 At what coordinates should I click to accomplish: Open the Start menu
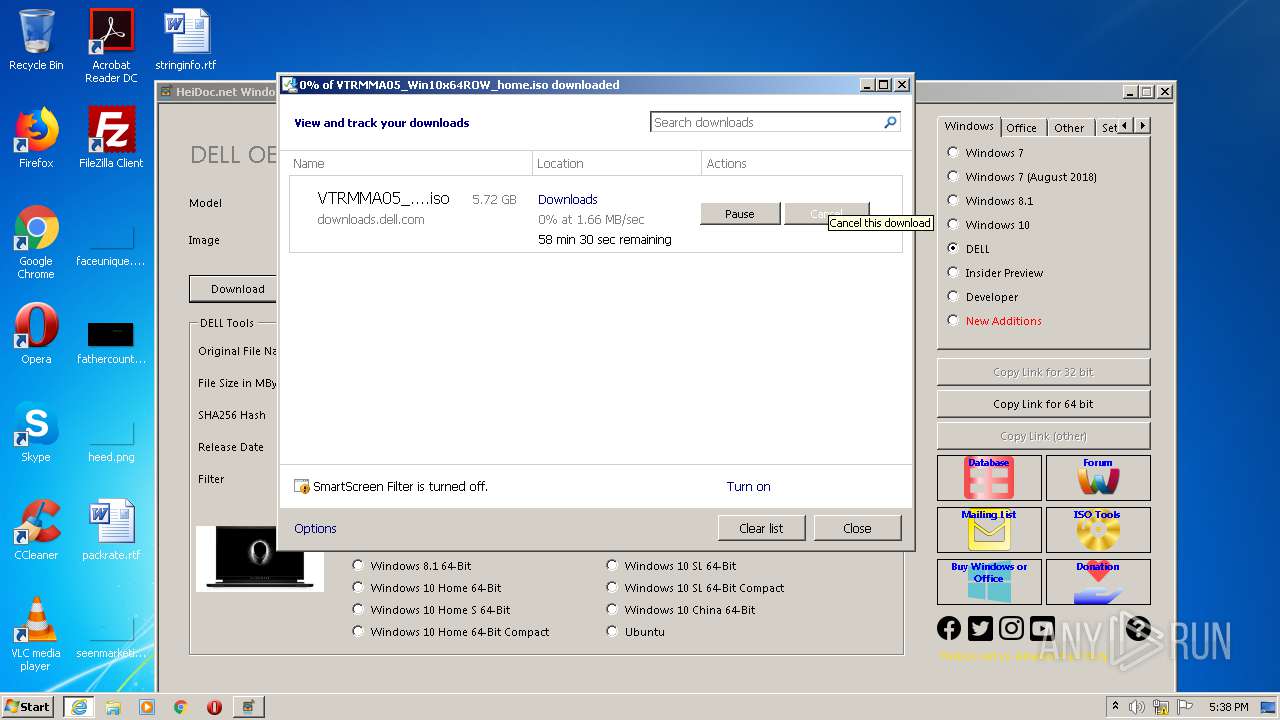tap(28, 707)
